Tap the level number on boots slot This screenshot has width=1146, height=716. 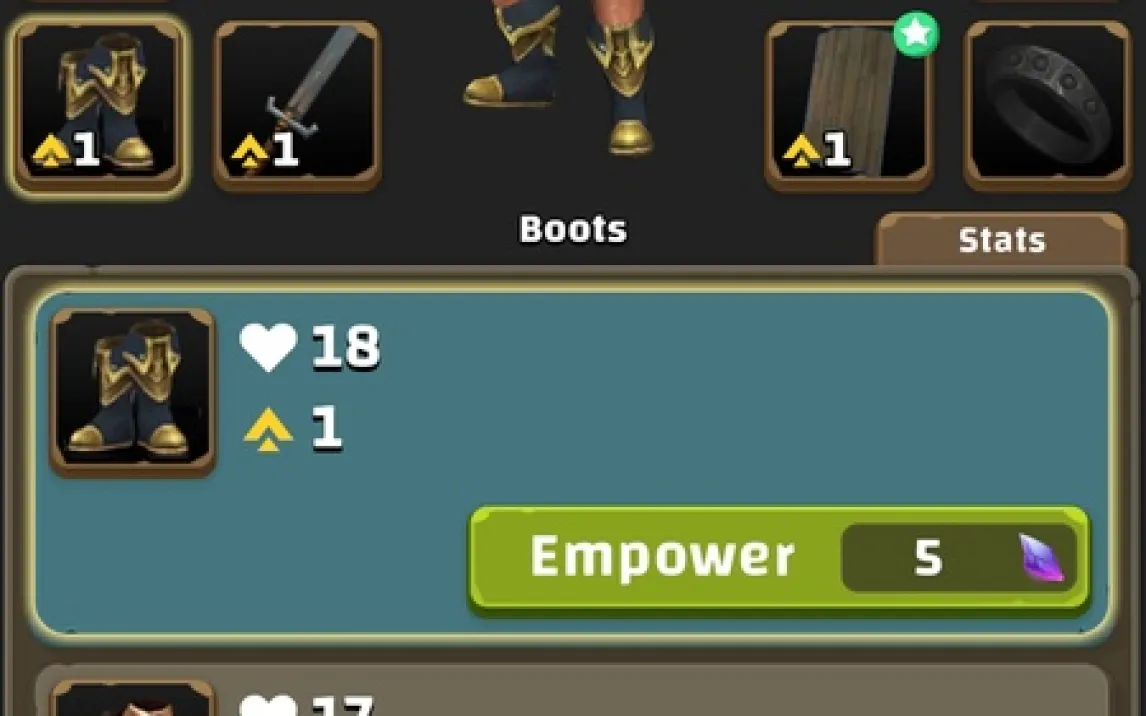86,150
